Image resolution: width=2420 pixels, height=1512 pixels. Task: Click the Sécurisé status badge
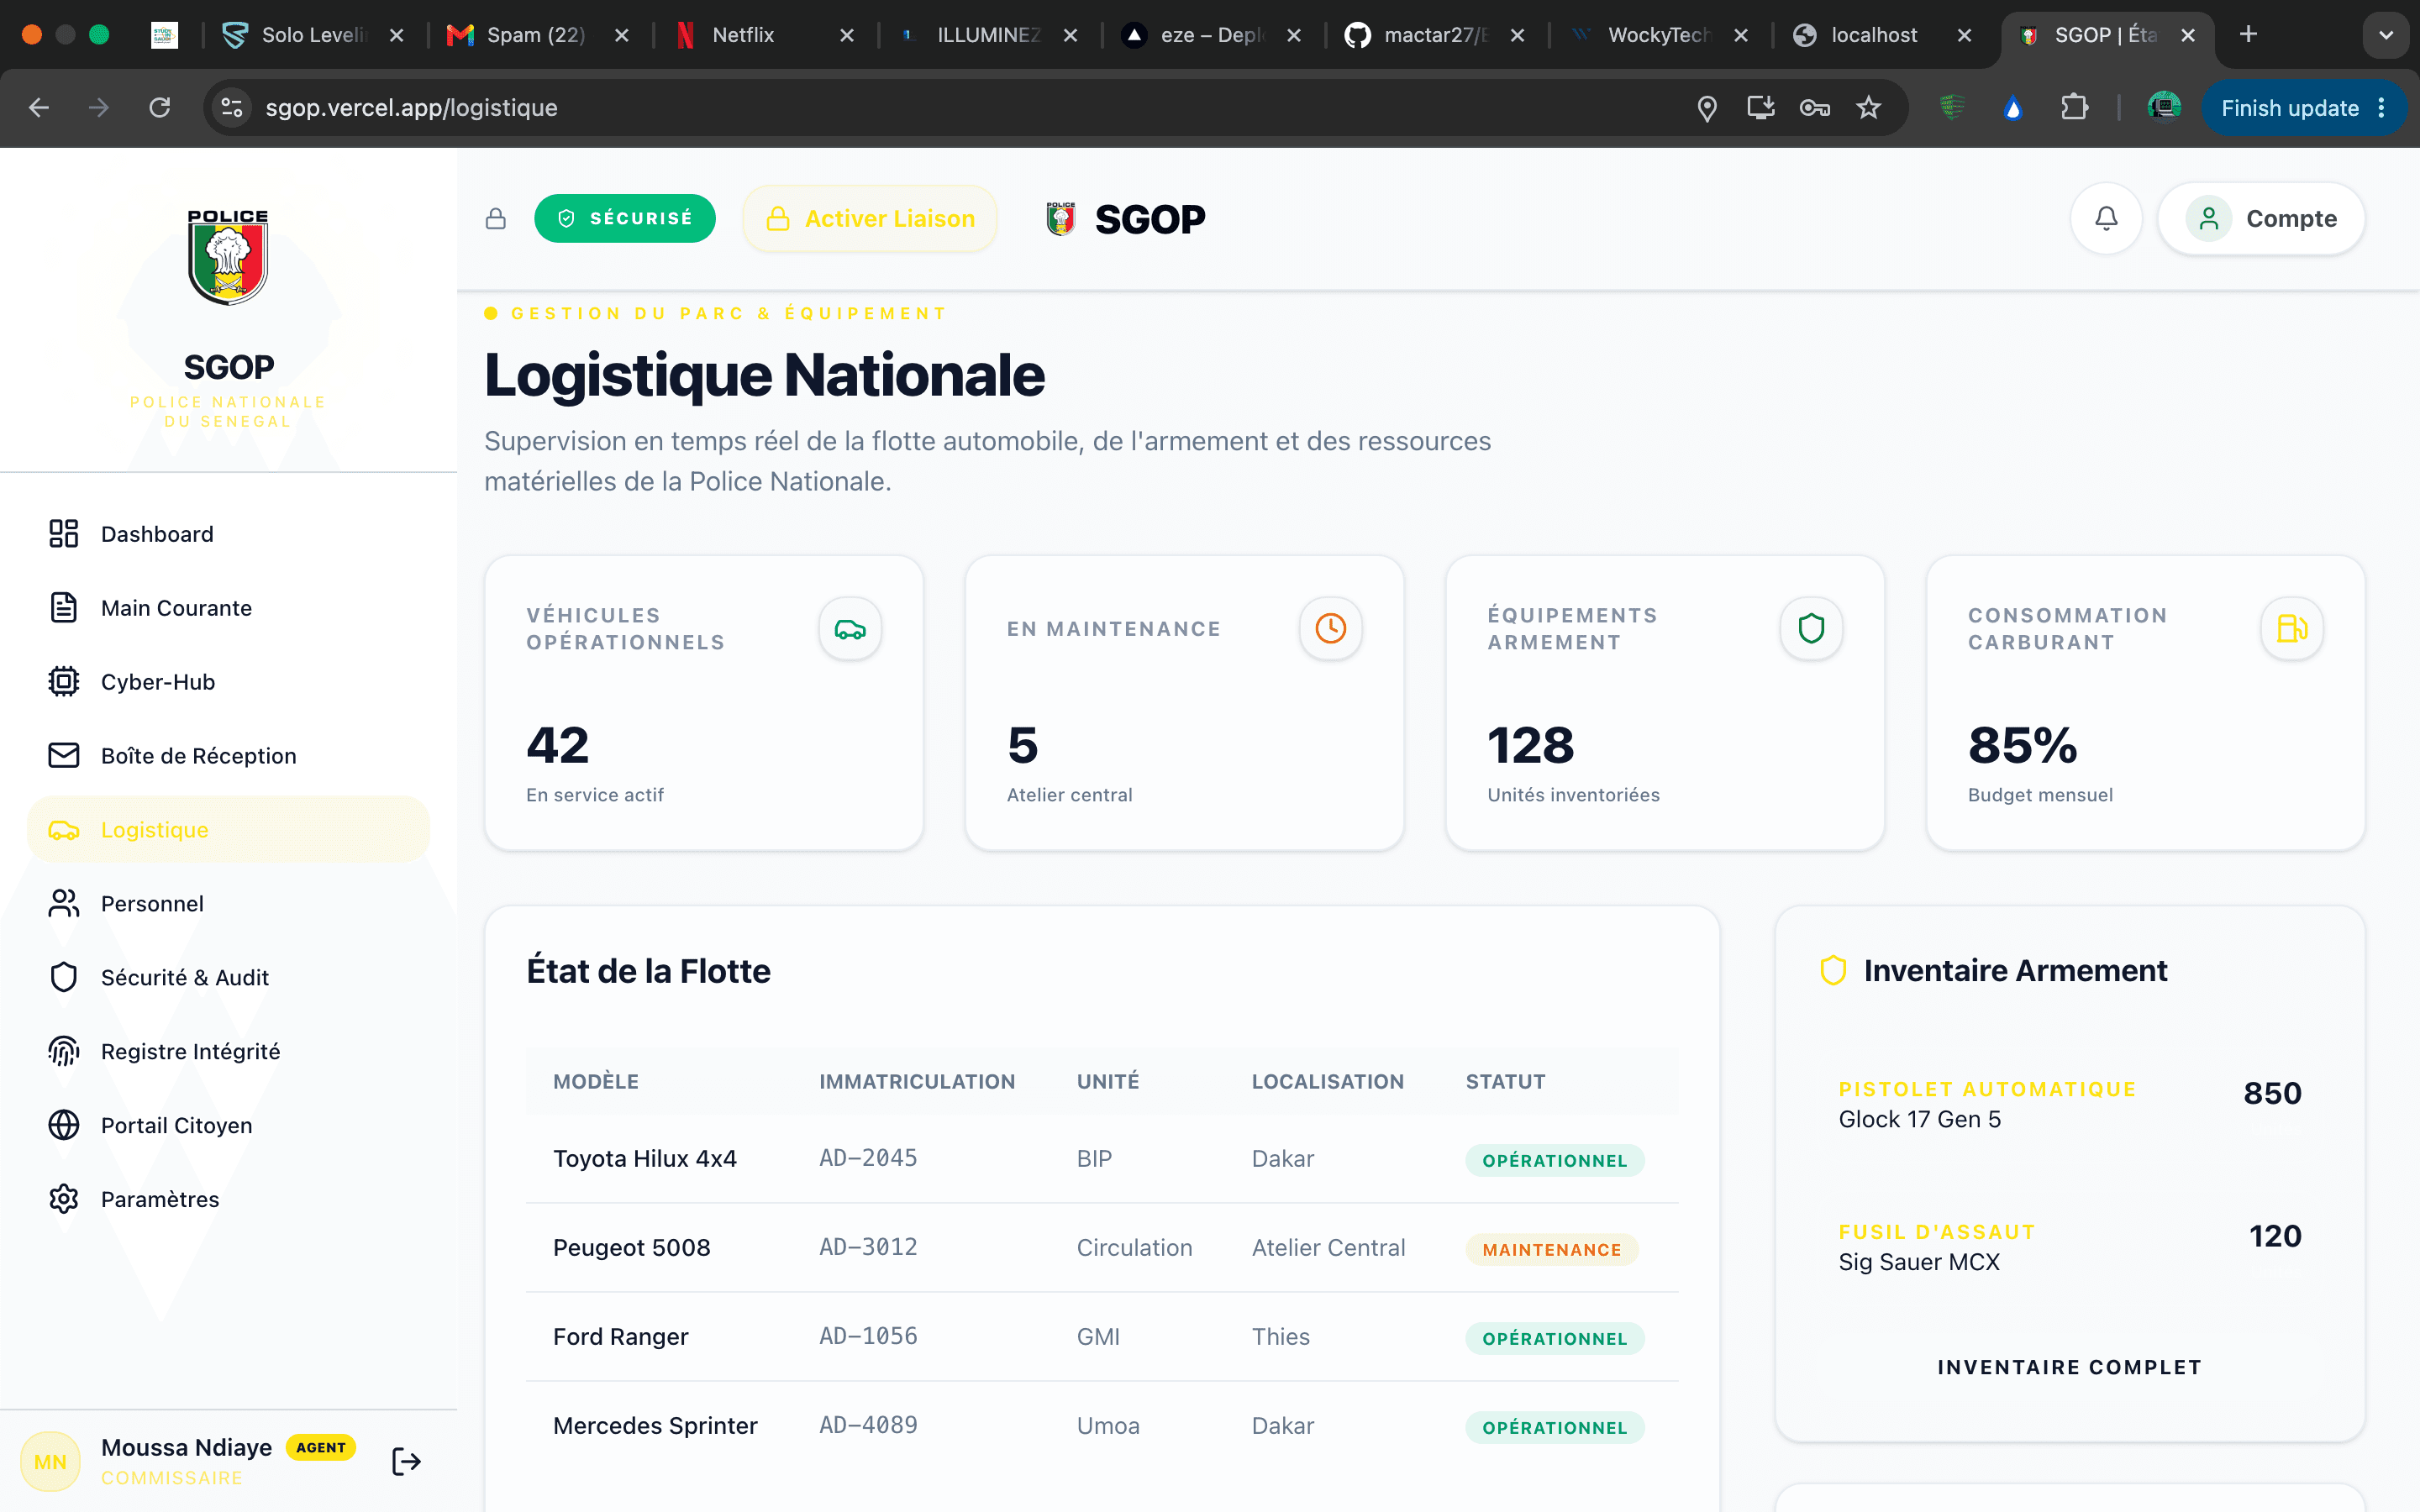625,218
